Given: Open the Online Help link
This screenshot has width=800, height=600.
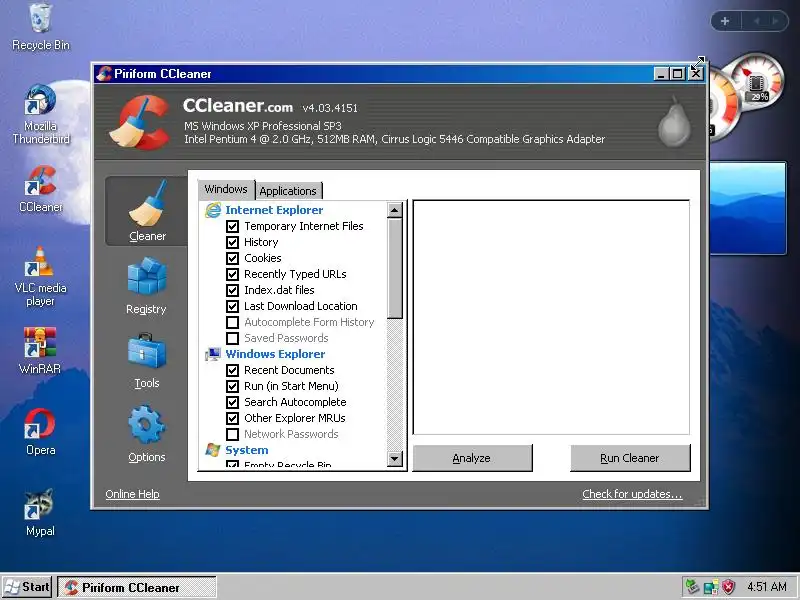Looking at the screenshot, I should tap(133, 494).
